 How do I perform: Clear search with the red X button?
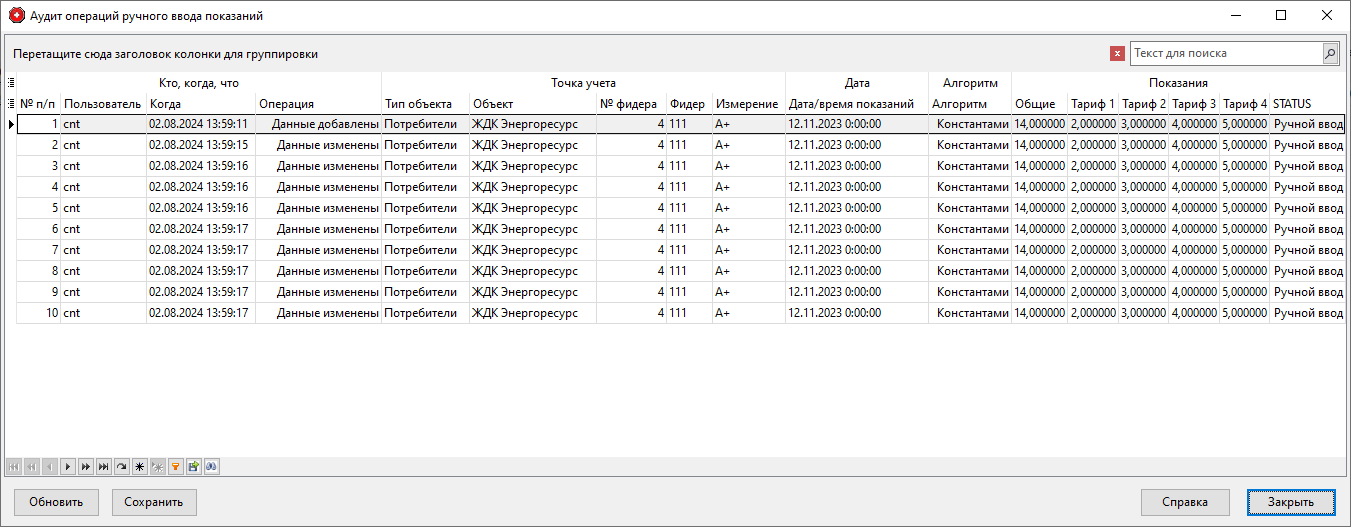[x=1117, y=54]
